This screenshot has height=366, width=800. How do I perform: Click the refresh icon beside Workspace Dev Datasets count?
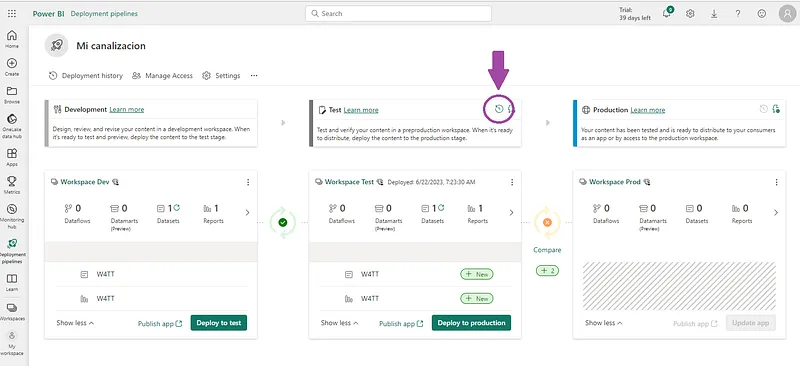[177, 208]
